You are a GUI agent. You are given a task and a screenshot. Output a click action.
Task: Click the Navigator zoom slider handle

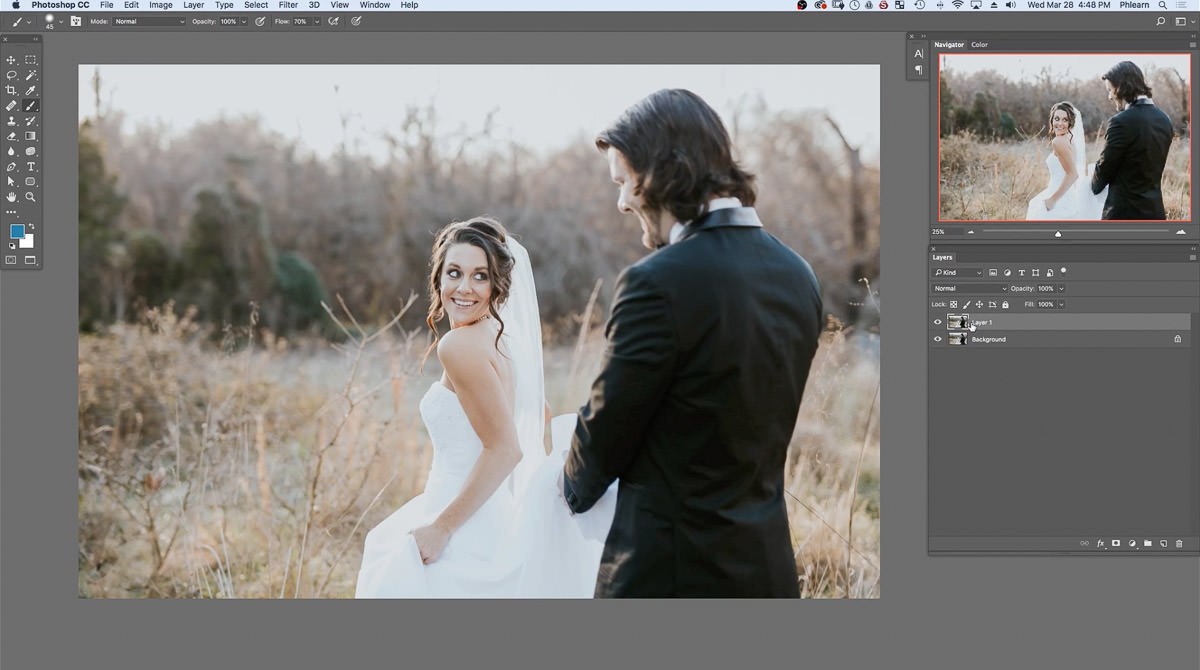pos(1058,233)
